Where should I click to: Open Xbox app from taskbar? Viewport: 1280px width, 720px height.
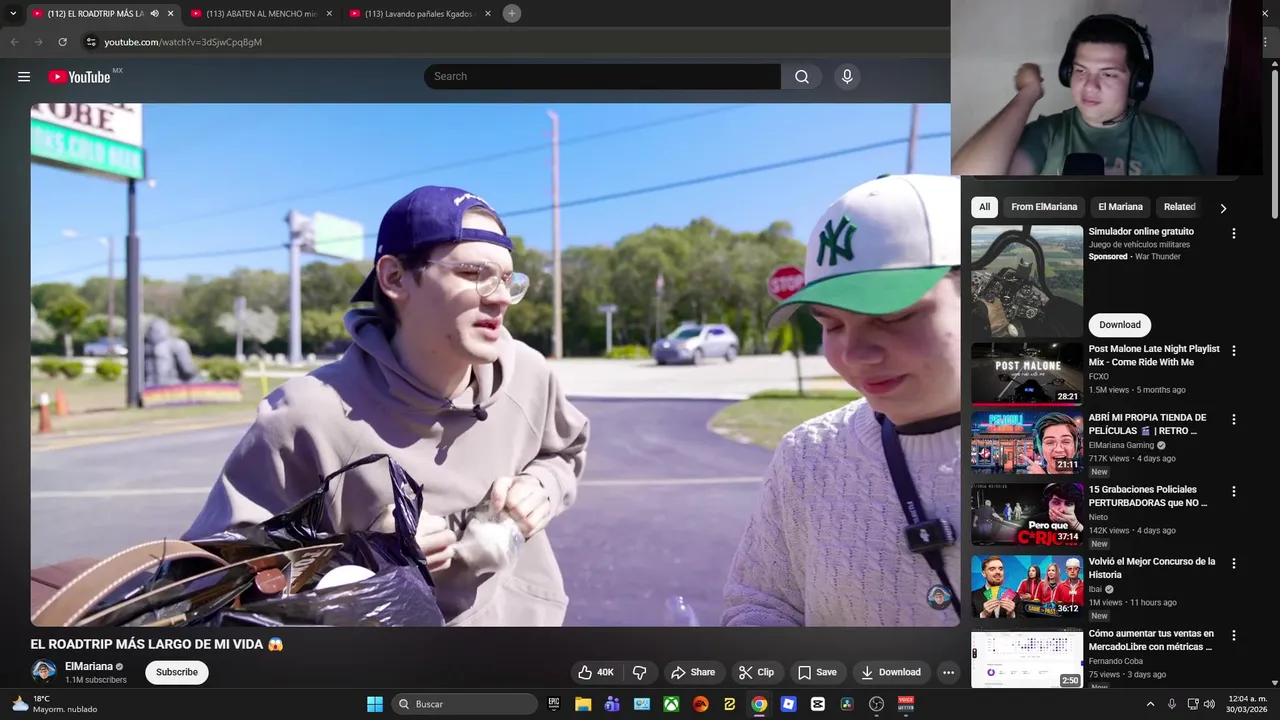pos(671,704)
